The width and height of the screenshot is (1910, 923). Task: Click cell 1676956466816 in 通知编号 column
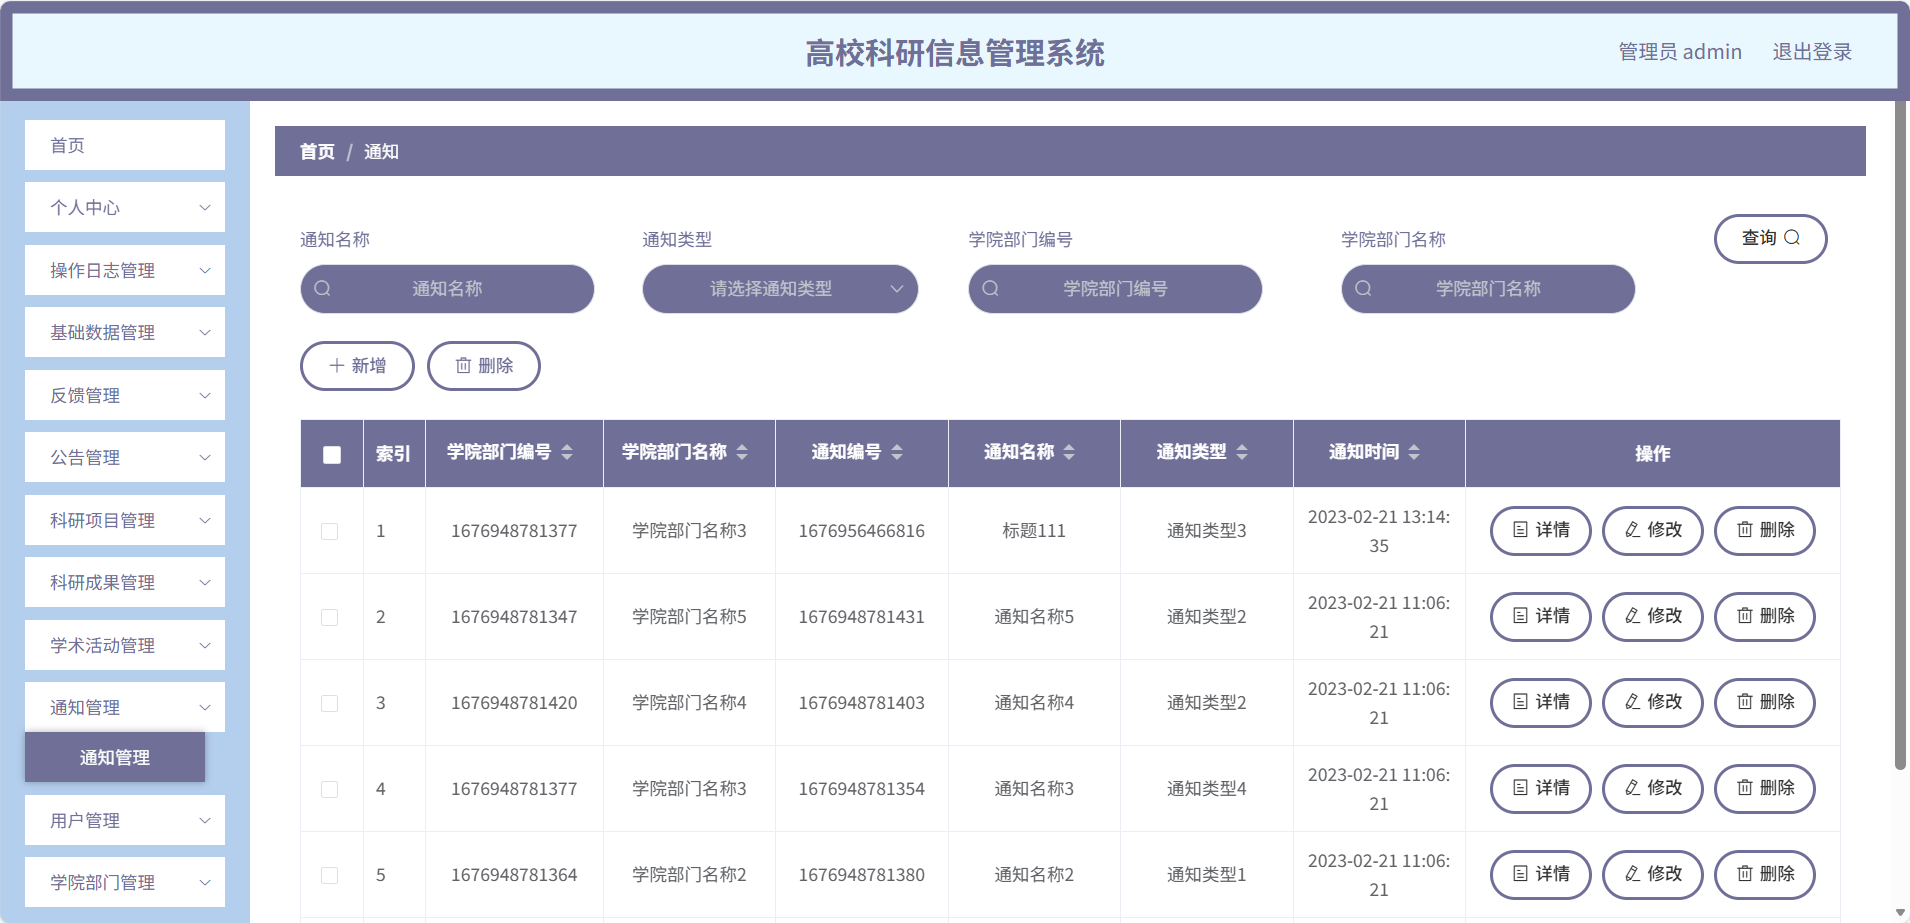[862, 531]
